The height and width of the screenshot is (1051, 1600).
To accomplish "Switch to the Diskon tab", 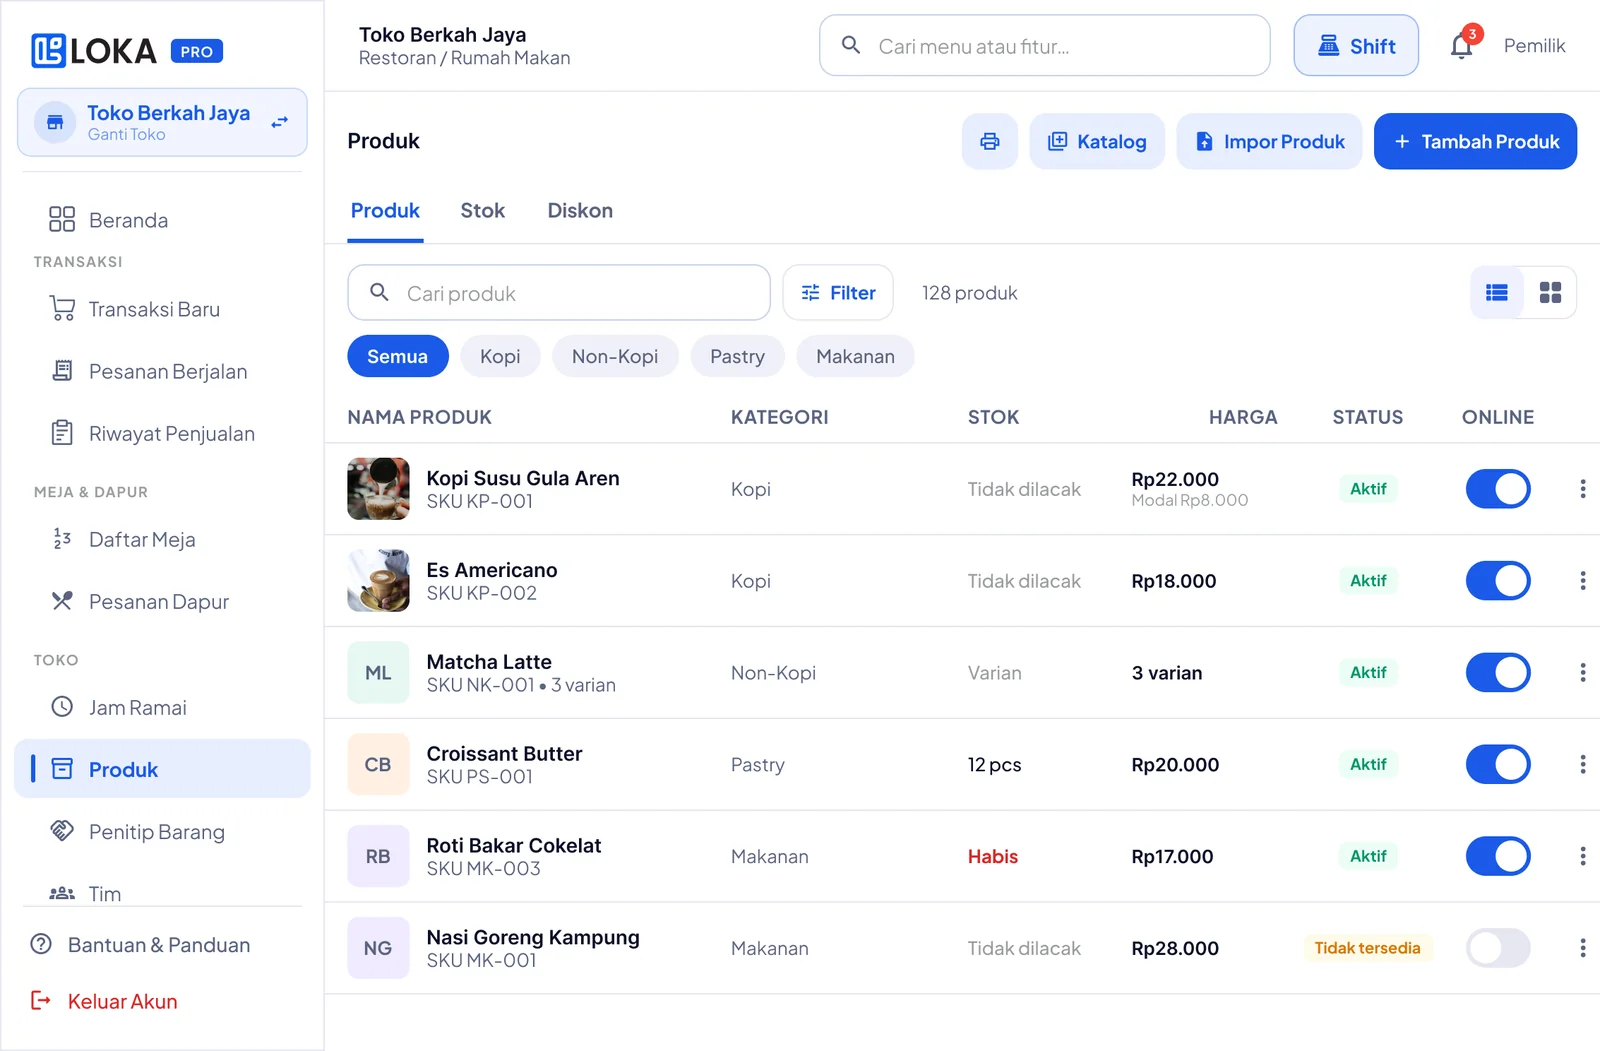I will click(580, 211).
